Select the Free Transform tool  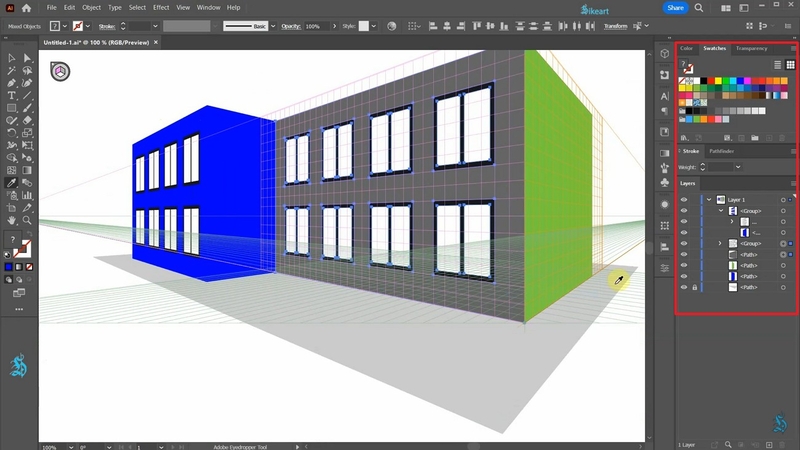point(27,145)
